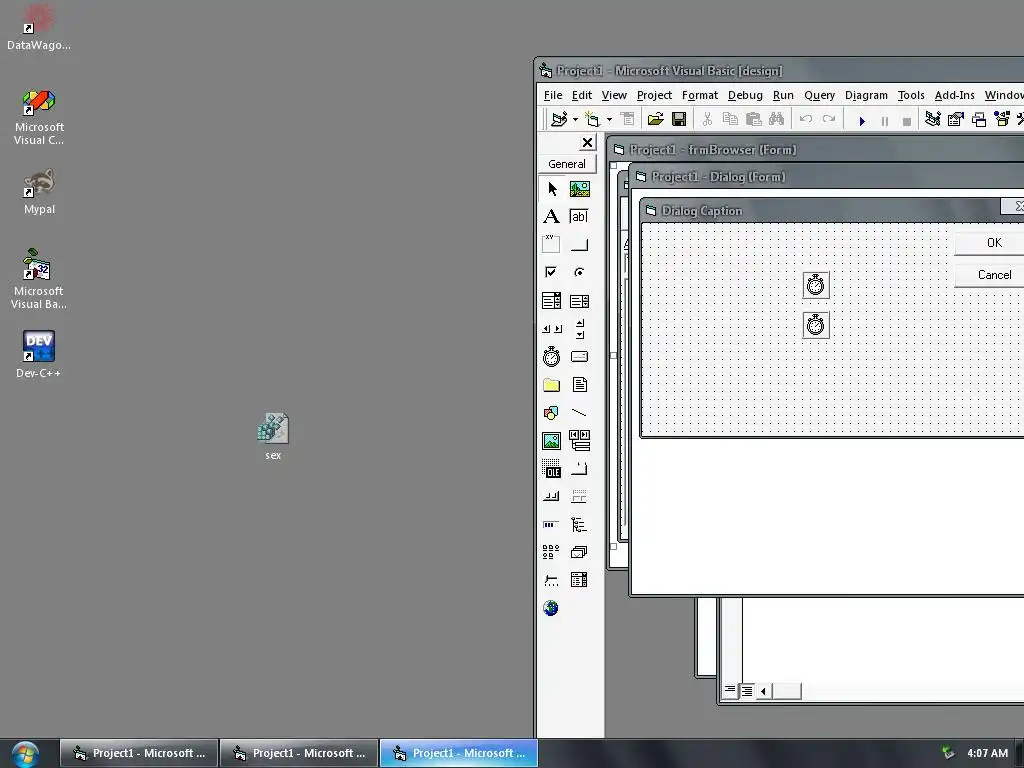Select the TextBox control tool
This screenshot has width=1024, height=768.
point(579,217)
